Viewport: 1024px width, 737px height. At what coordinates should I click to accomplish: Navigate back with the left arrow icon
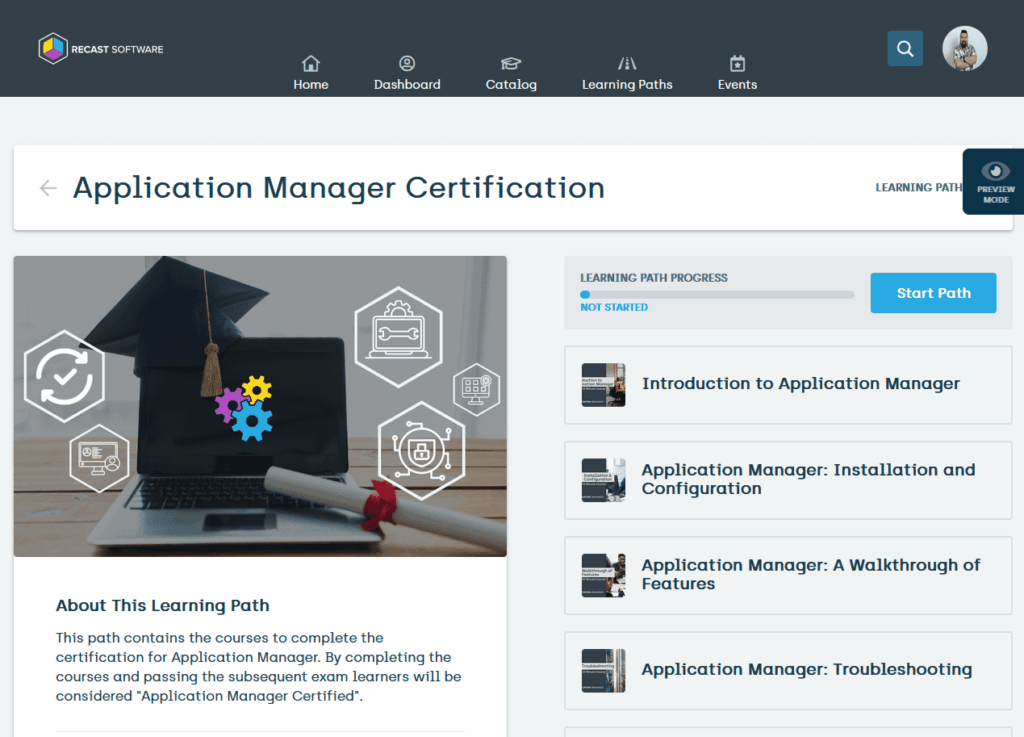pos(47,188)
